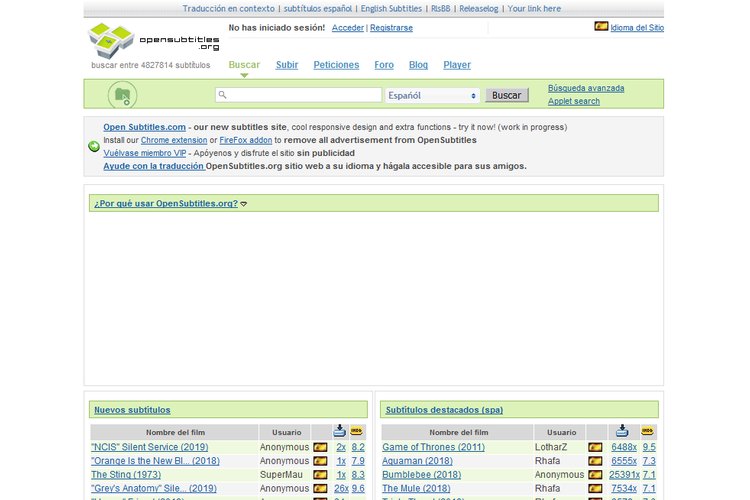Open the Peticiones tab
The height and width of the screenshot is (500, 750).
(x=336, y=65)
